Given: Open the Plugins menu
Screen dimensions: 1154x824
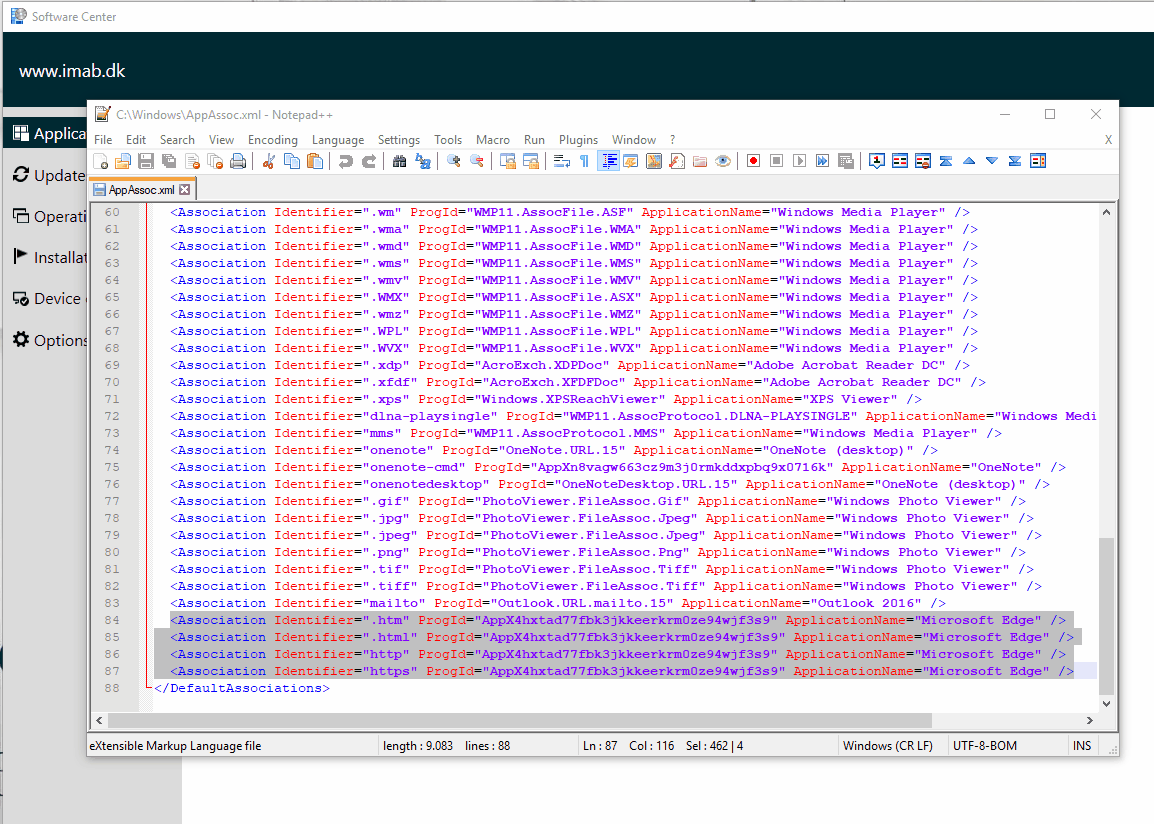Looking at the screenshot, I should click(578, 140).
